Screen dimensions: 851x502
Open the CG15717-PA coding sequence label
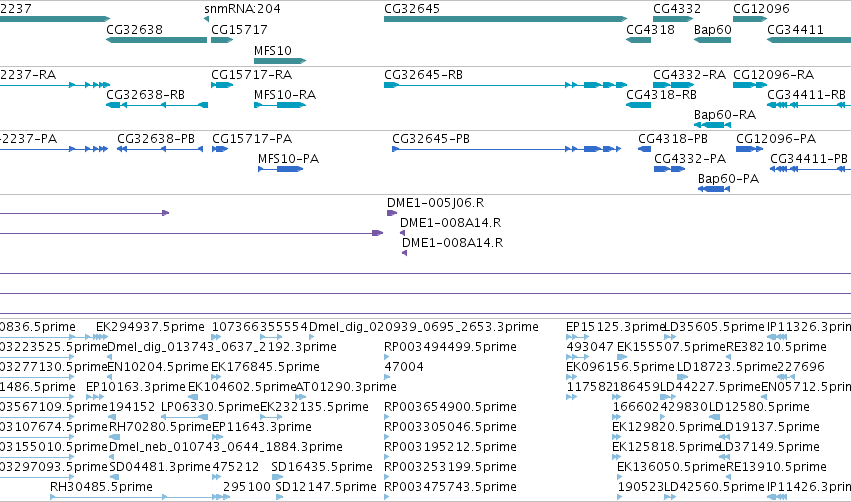[x=252, y=138]
